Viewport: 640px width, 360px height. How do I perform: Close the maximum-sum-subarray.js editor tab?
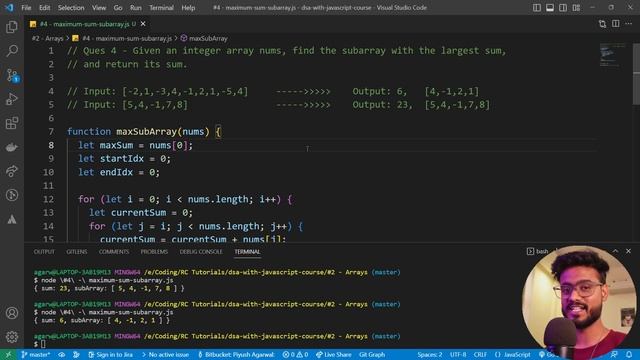tap(143, 24)
